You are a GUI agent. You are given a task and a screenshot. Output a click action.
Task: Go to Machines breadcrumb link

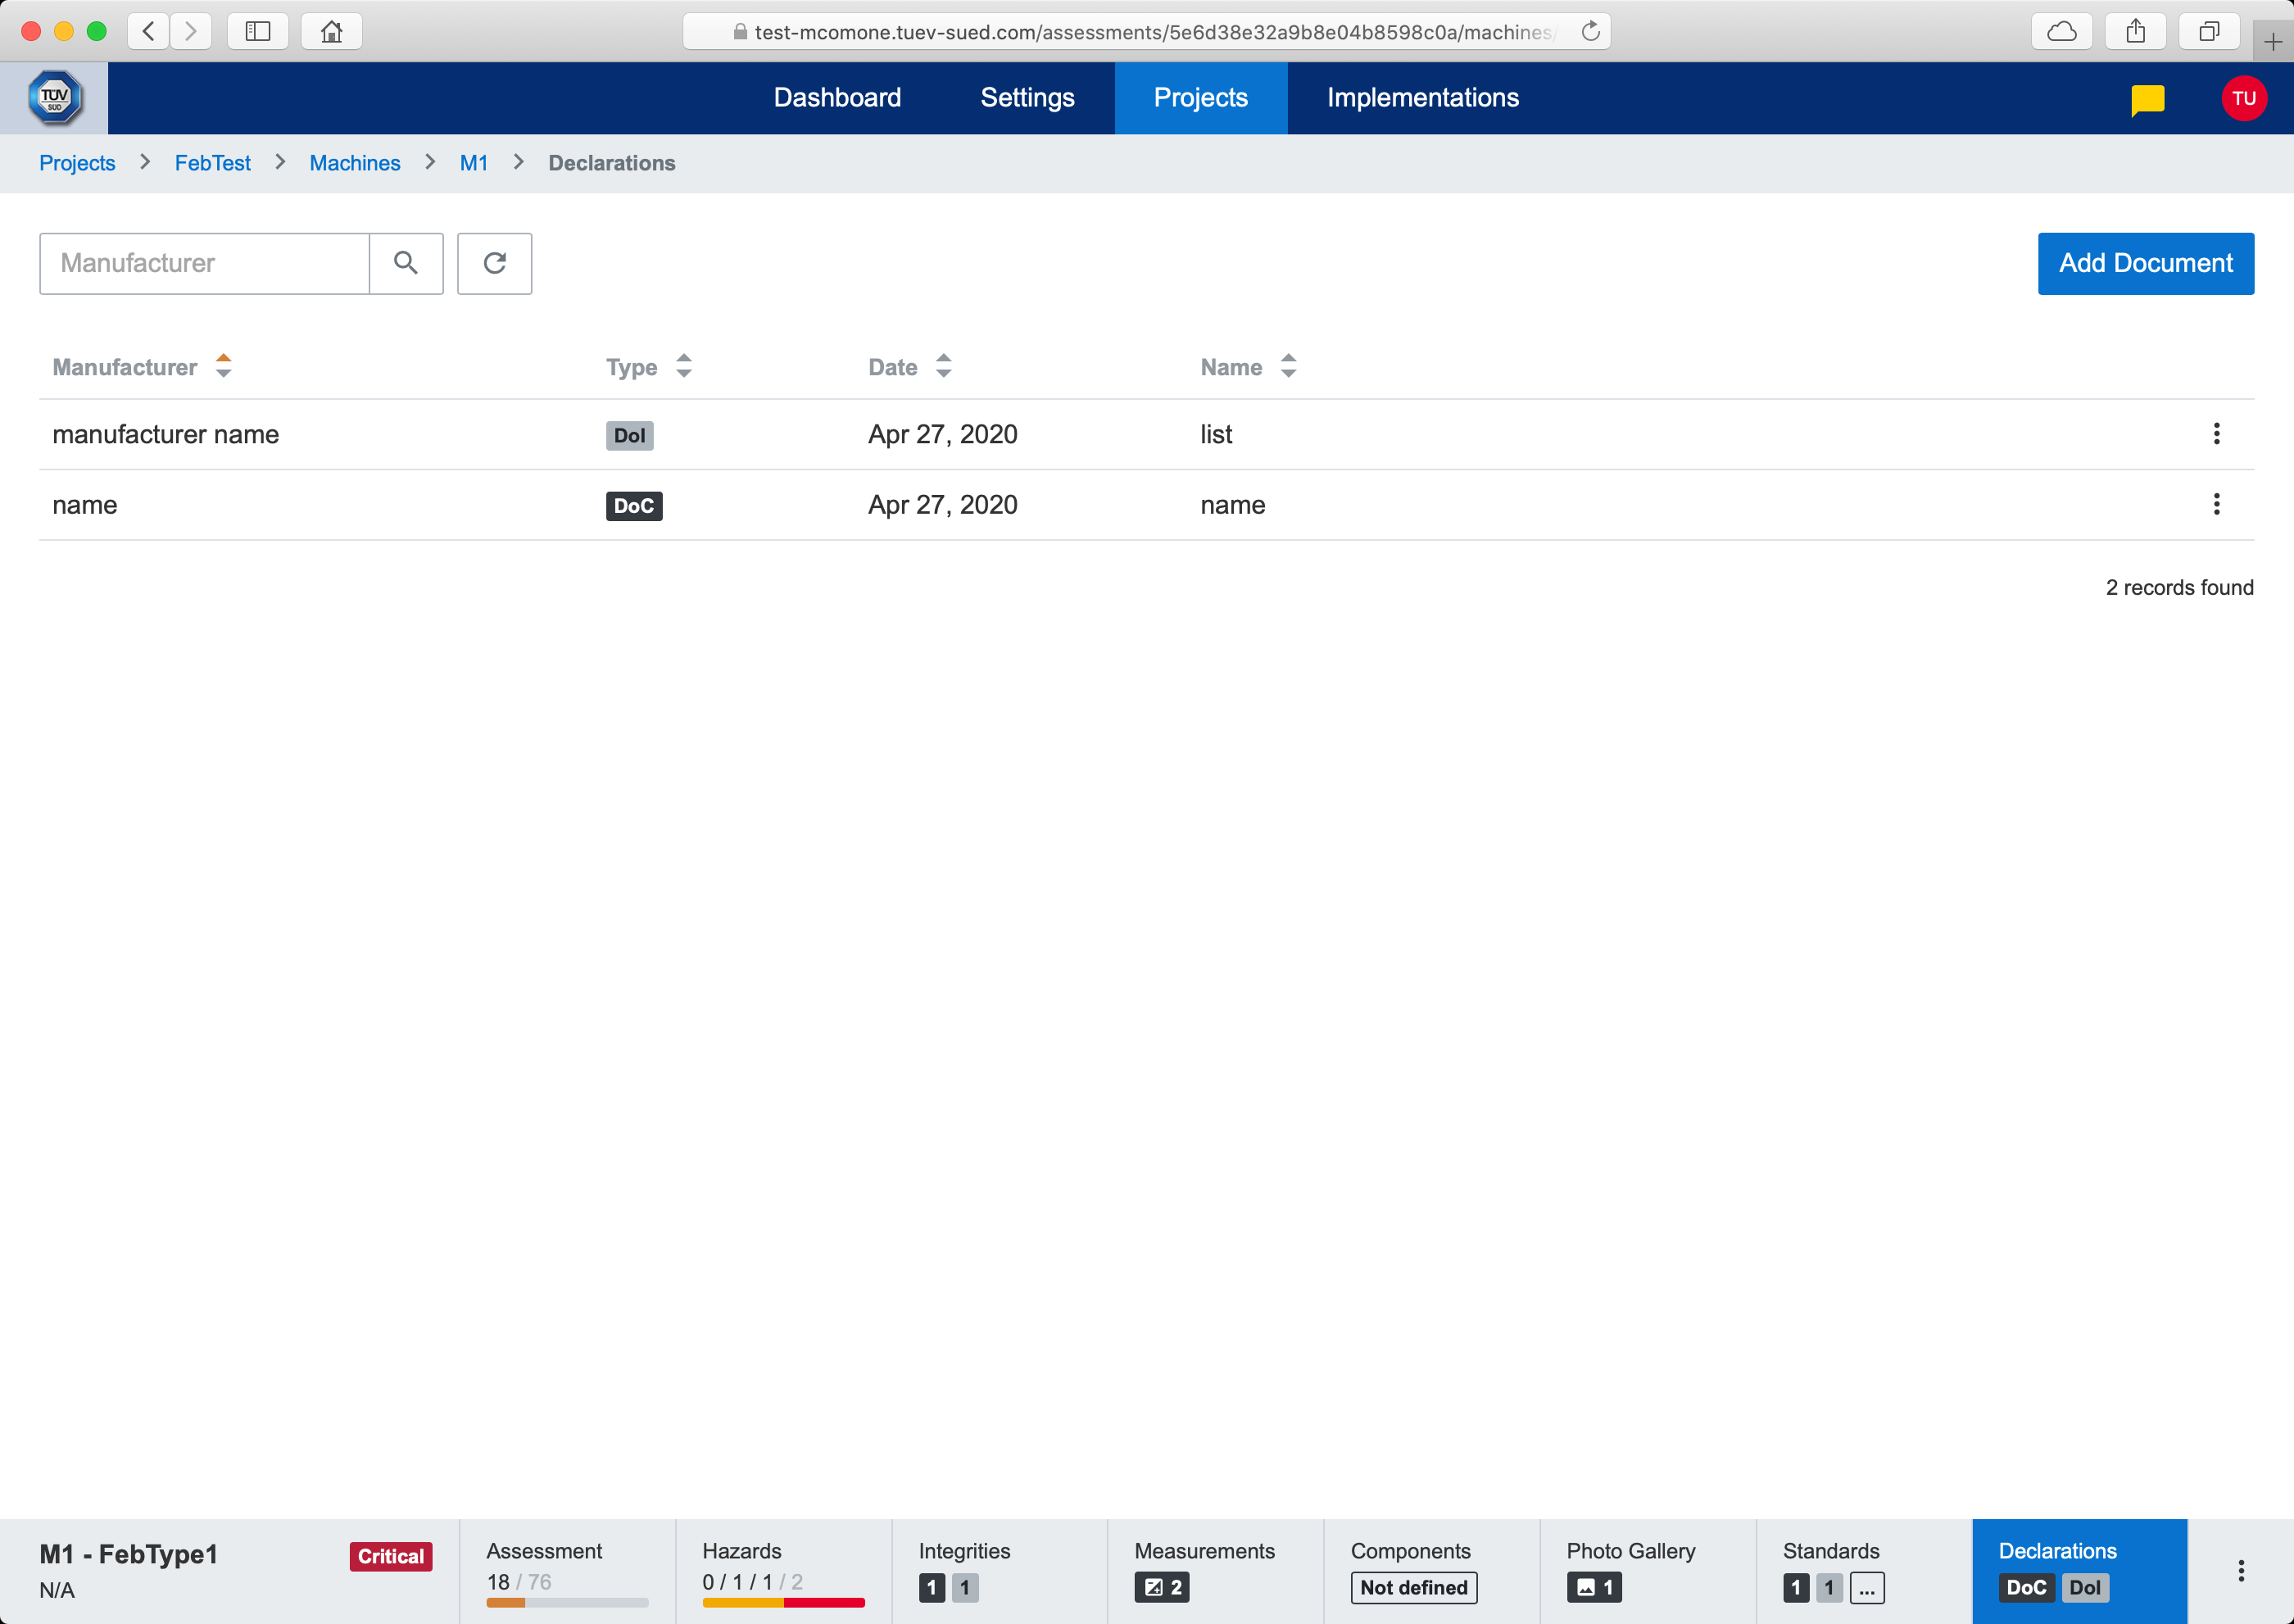(354, 163)
